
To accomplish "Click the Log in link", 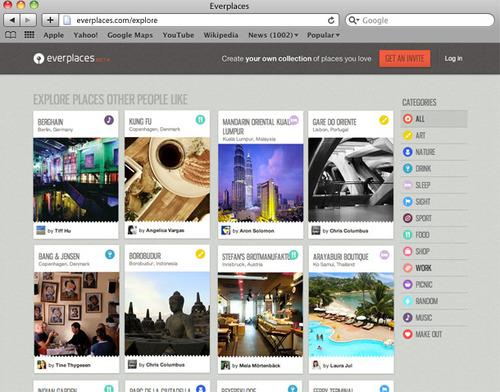I will (x=453, y=59).
